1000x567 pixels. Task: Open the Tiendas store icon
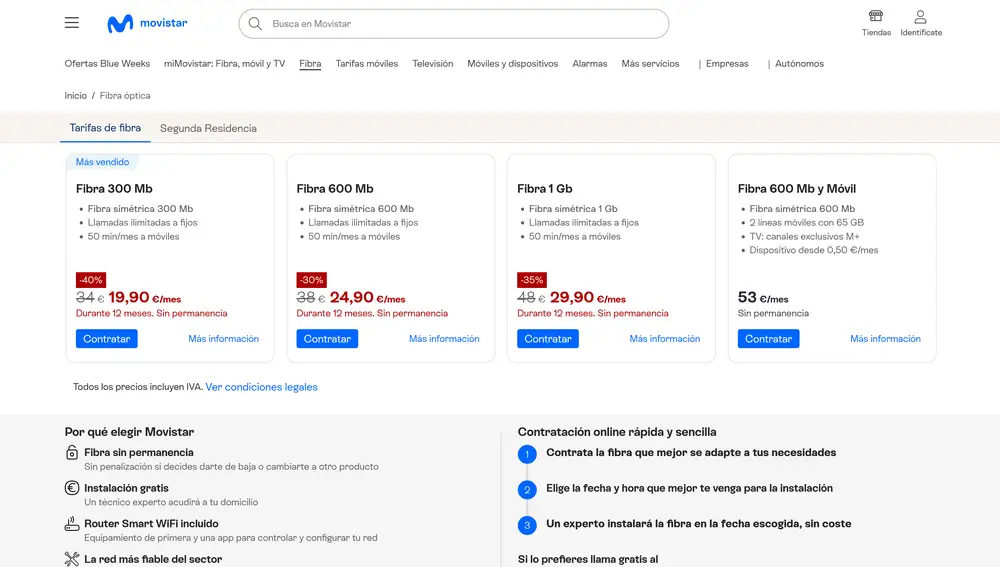[876, 16]
